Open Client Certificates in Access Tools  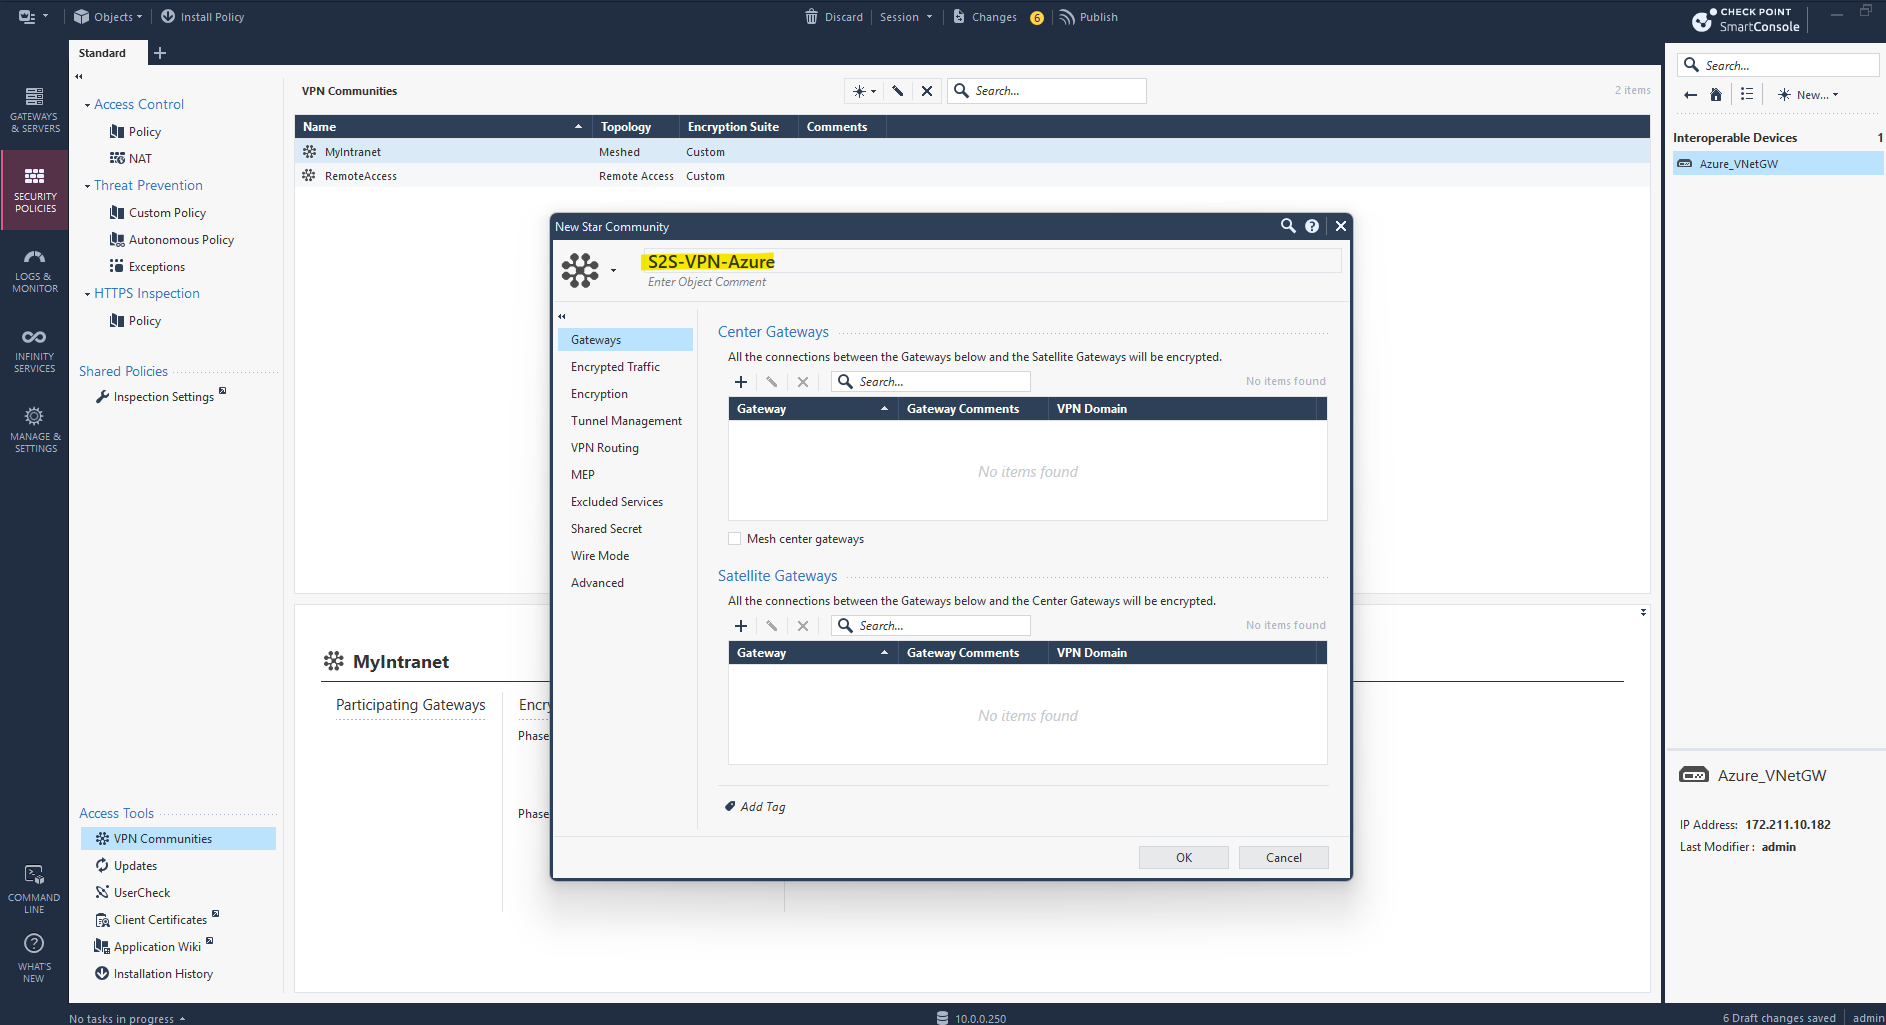pyautogui.click(x=160, y=920)
